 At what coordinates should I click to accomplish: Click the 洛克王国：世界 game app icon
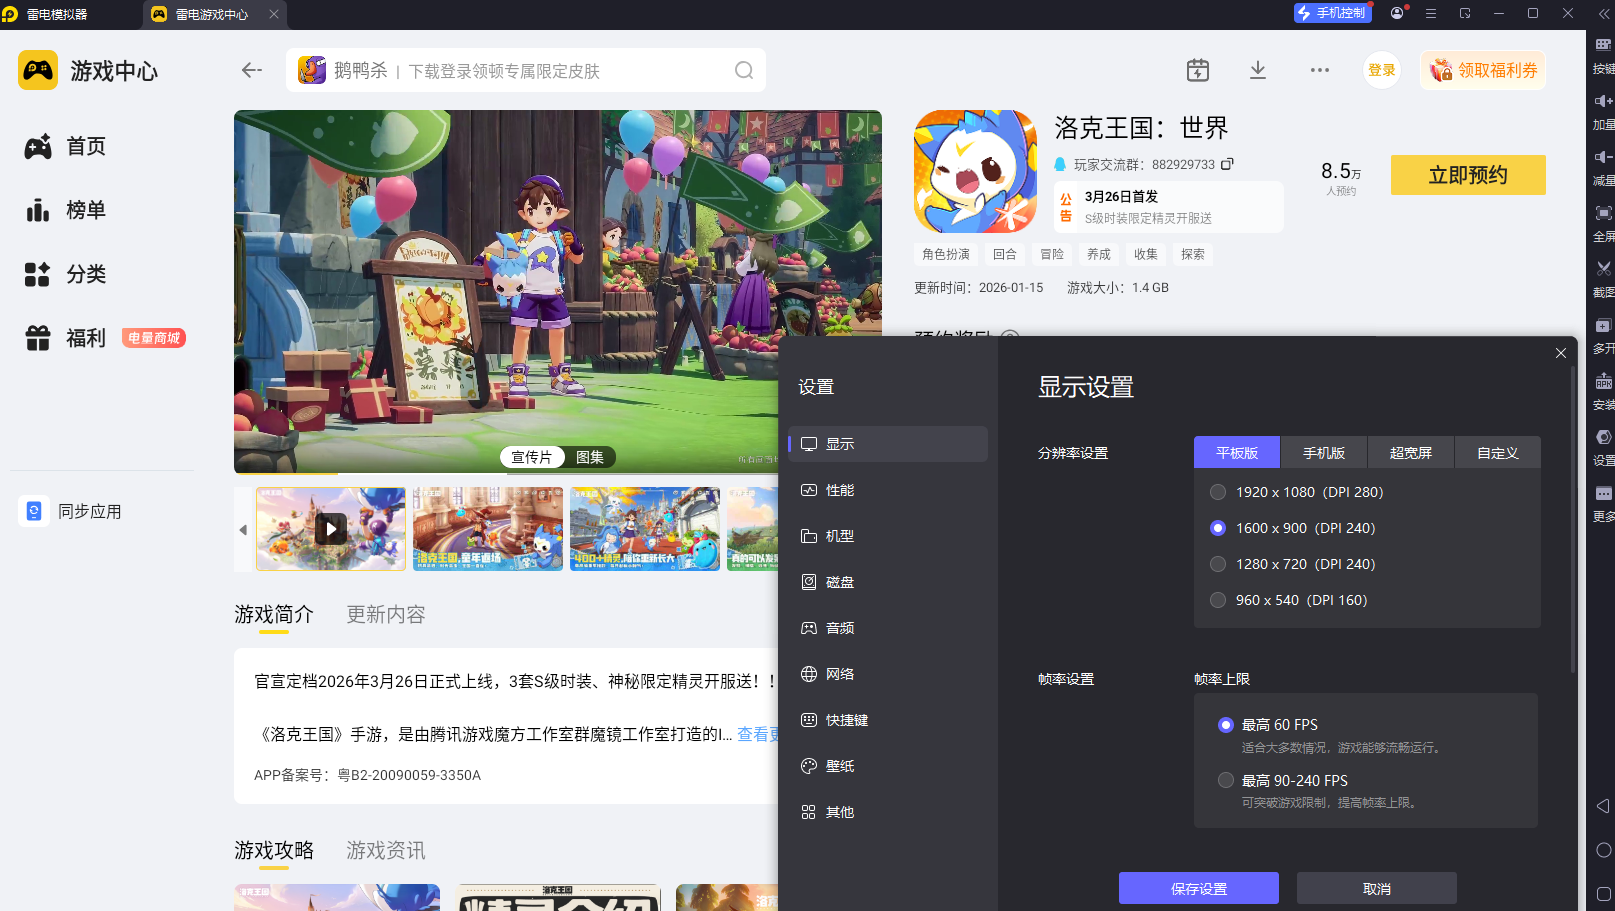tap(975, 172)
